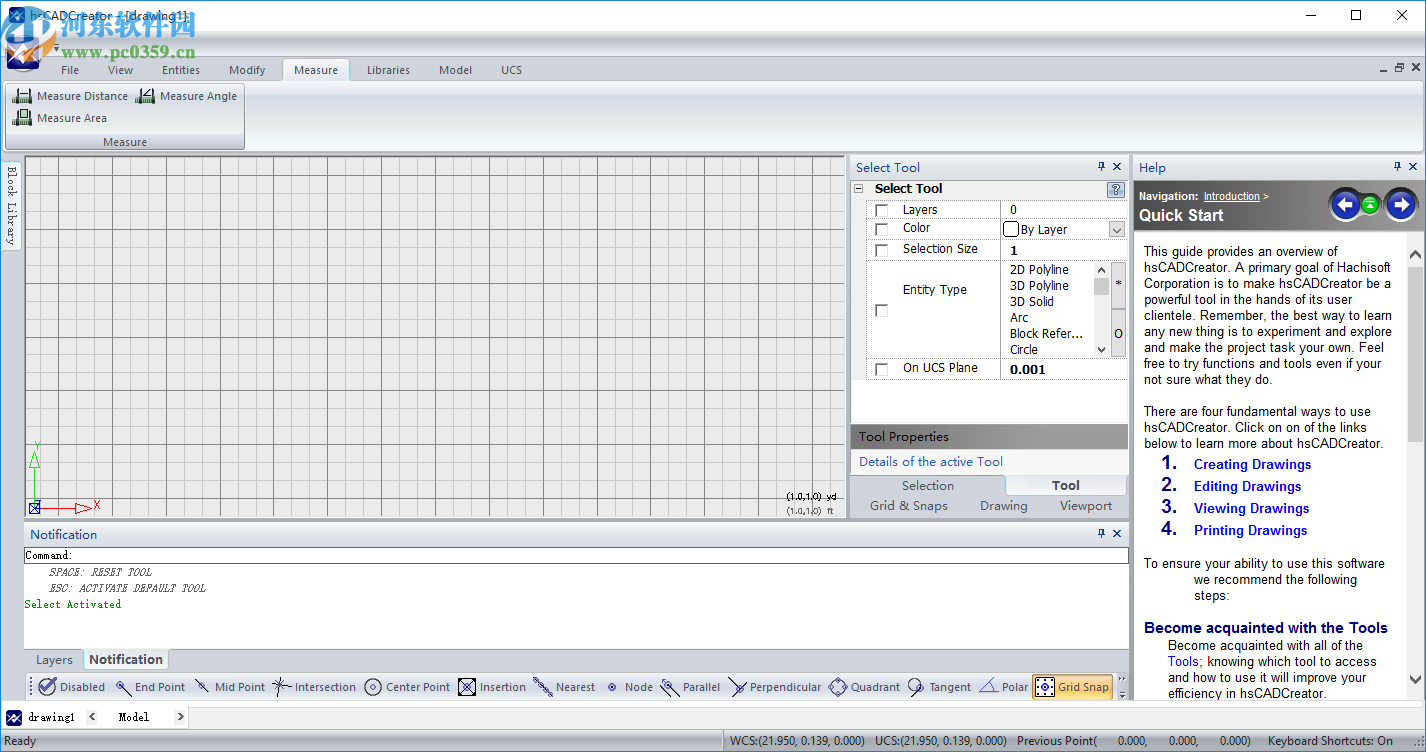Collapse the Select Tool property group

pyautogui.click(x=858, y=188)
